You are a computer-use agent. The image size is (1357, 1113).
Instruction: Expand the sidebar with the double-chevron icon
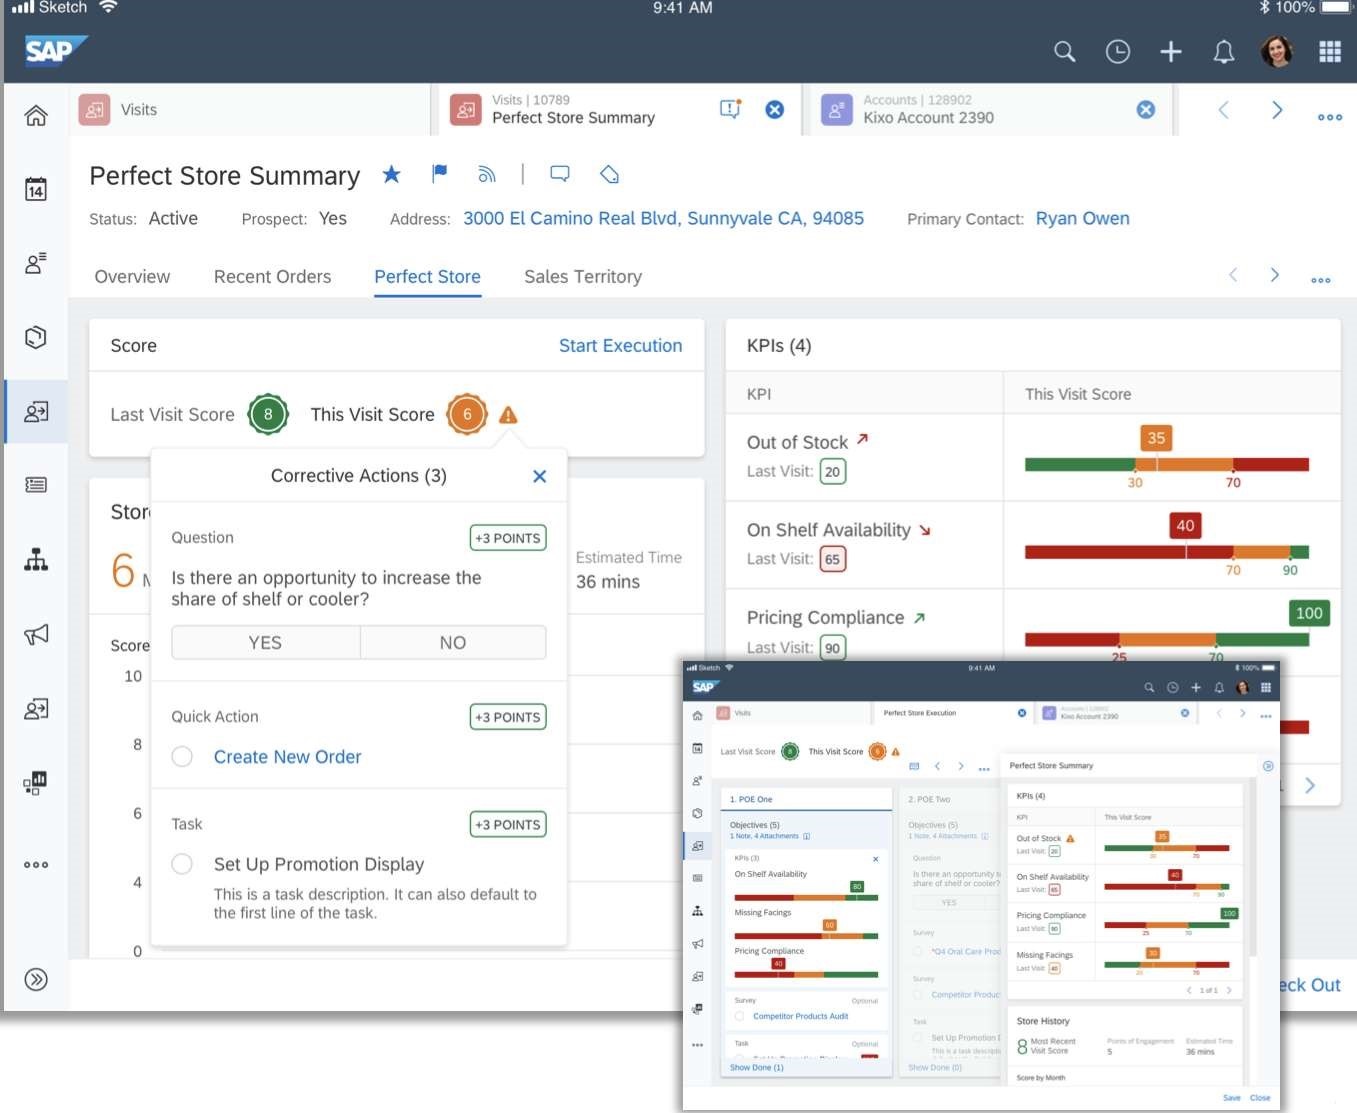pos(35,980)
